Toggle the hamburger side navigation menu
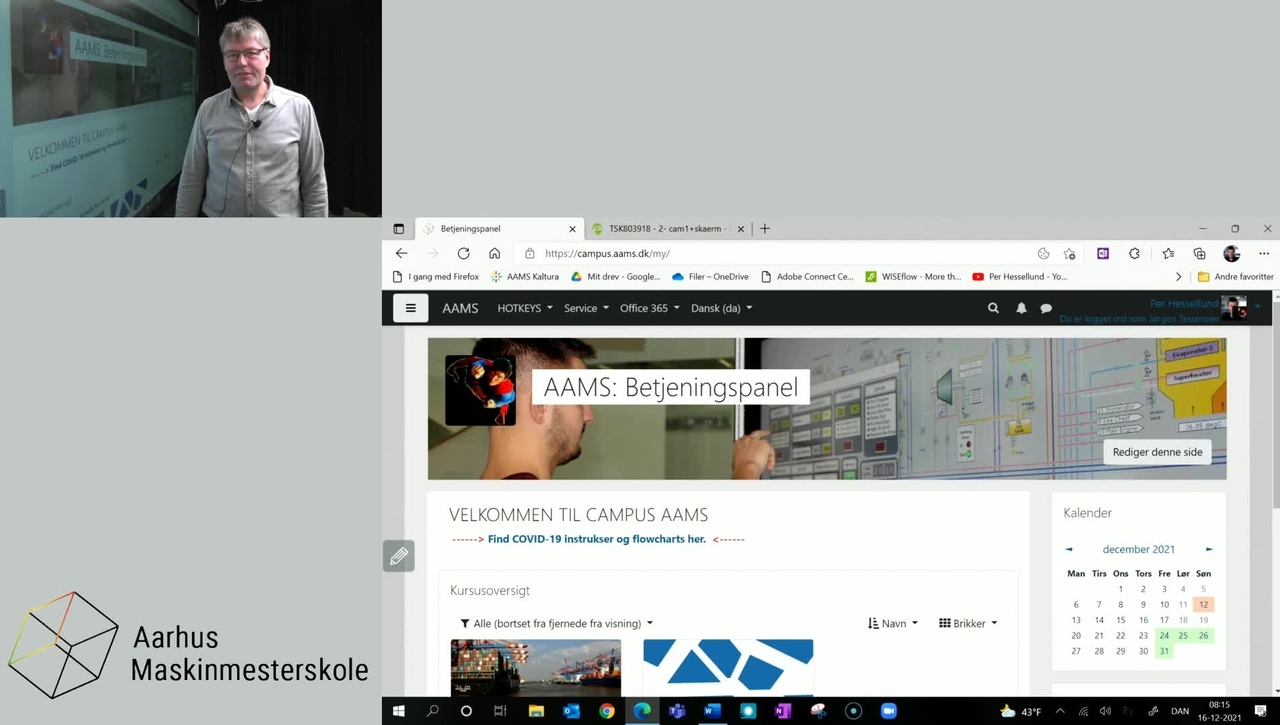The height and width of the screenshot is (725, 1280). coord(410,308)
